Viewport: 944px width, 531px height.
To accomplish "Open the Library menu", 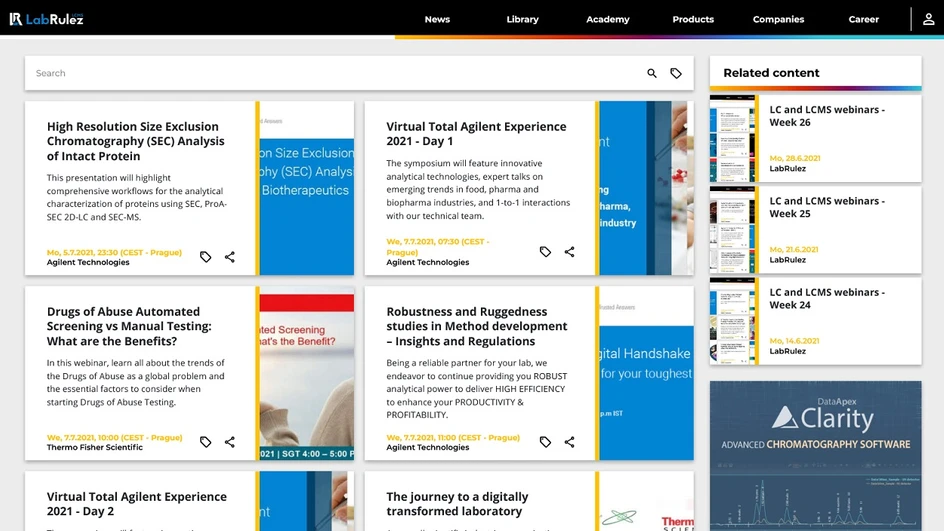I will tap(522, 19).
